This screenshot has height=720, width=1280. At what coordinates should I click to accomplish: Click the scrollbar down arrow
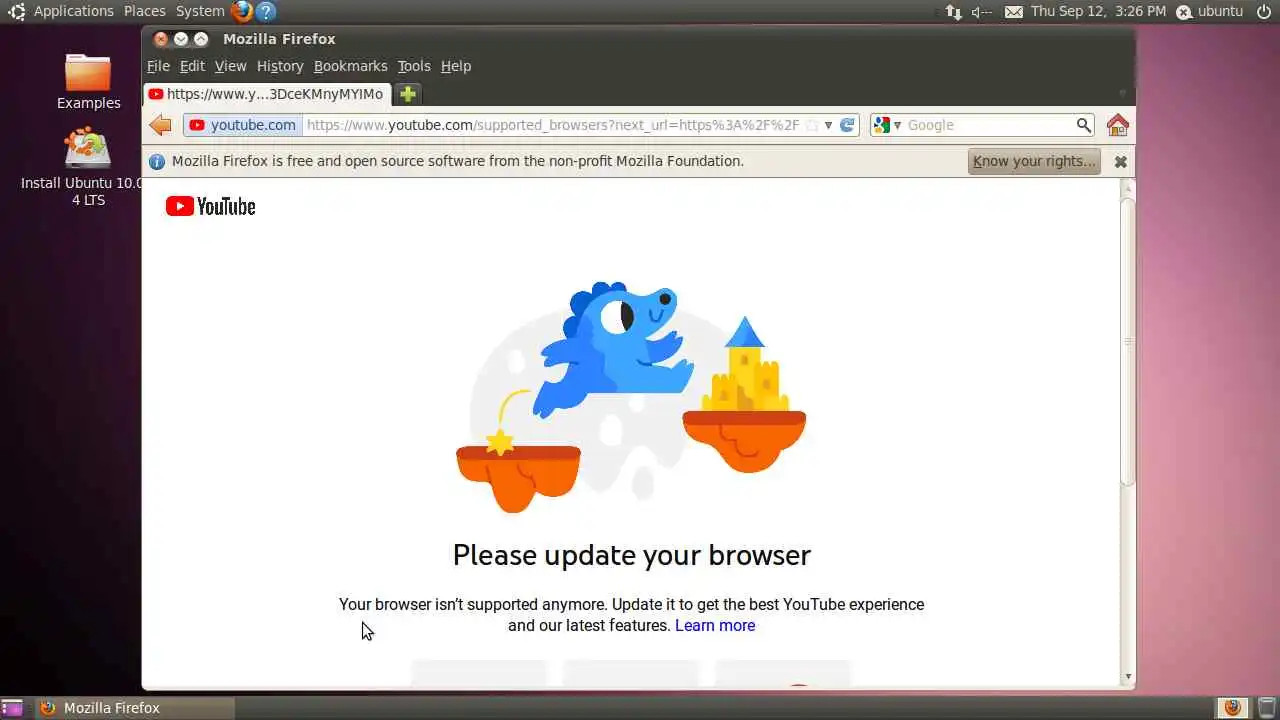[x=1128, y=677]
